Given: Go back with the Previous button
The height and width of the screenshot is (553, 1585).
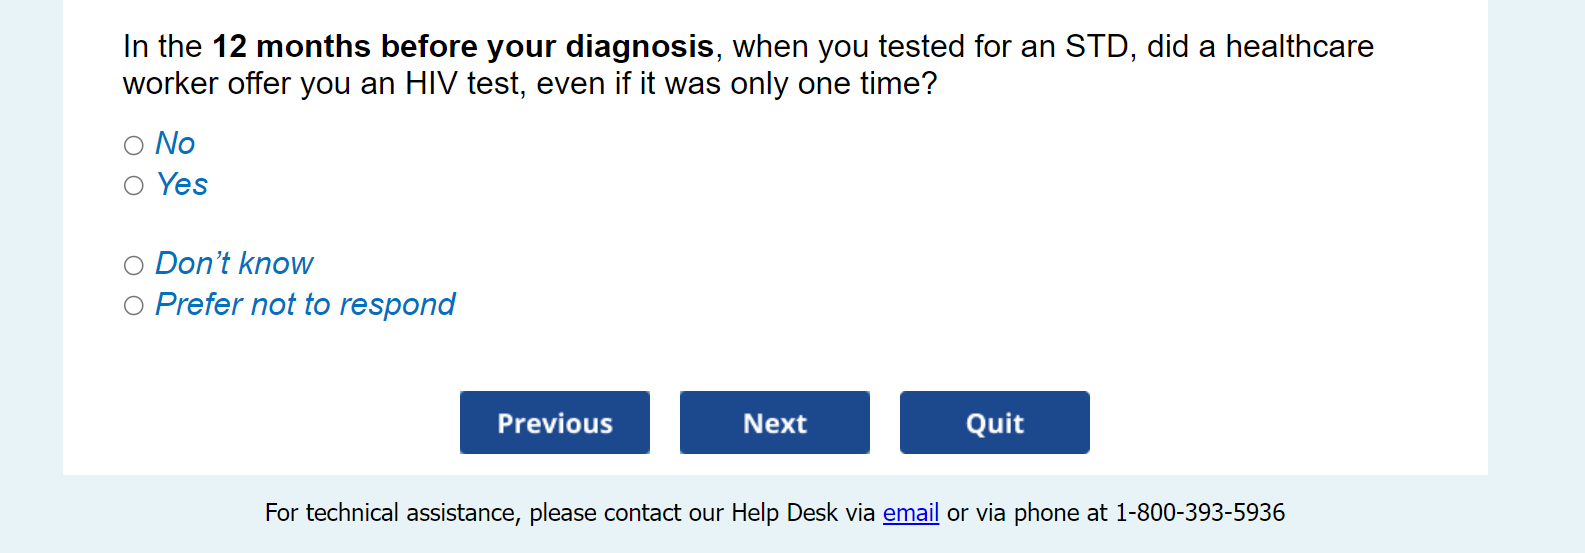Looking at the screenshot, I should (x=555, y=423).
